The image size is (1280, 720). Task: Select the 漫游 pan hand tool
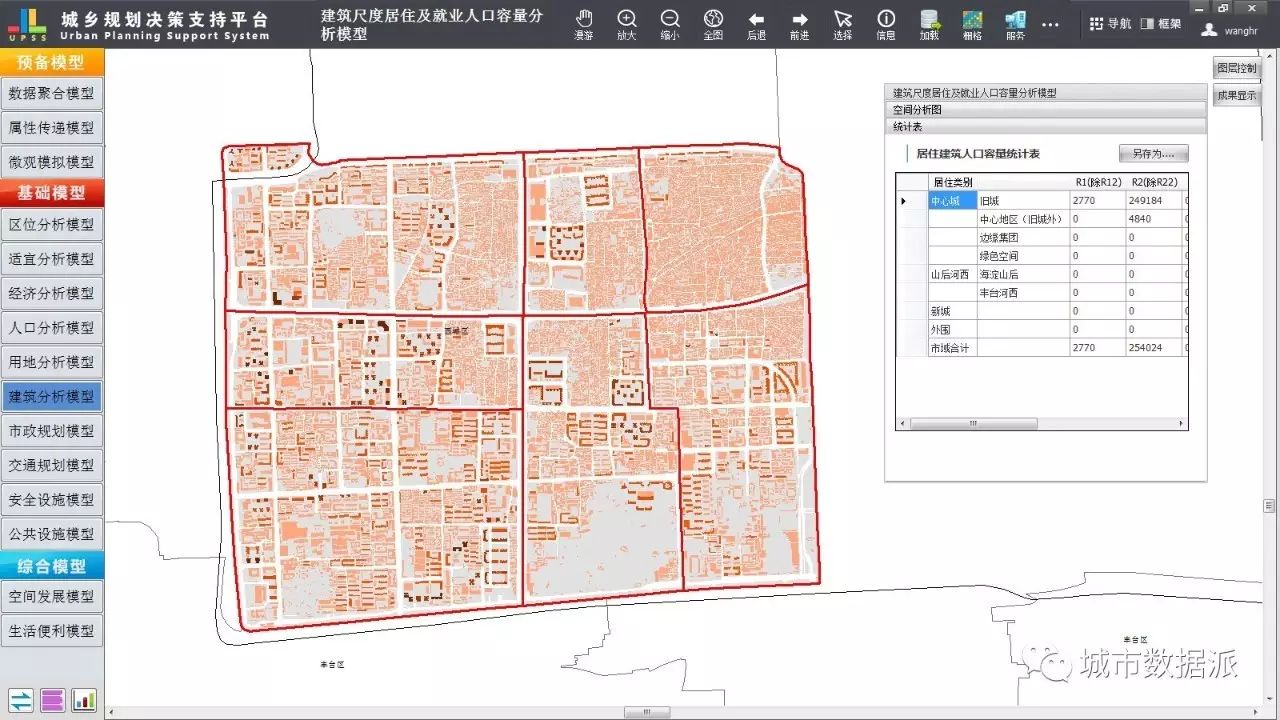pos(583,24)
